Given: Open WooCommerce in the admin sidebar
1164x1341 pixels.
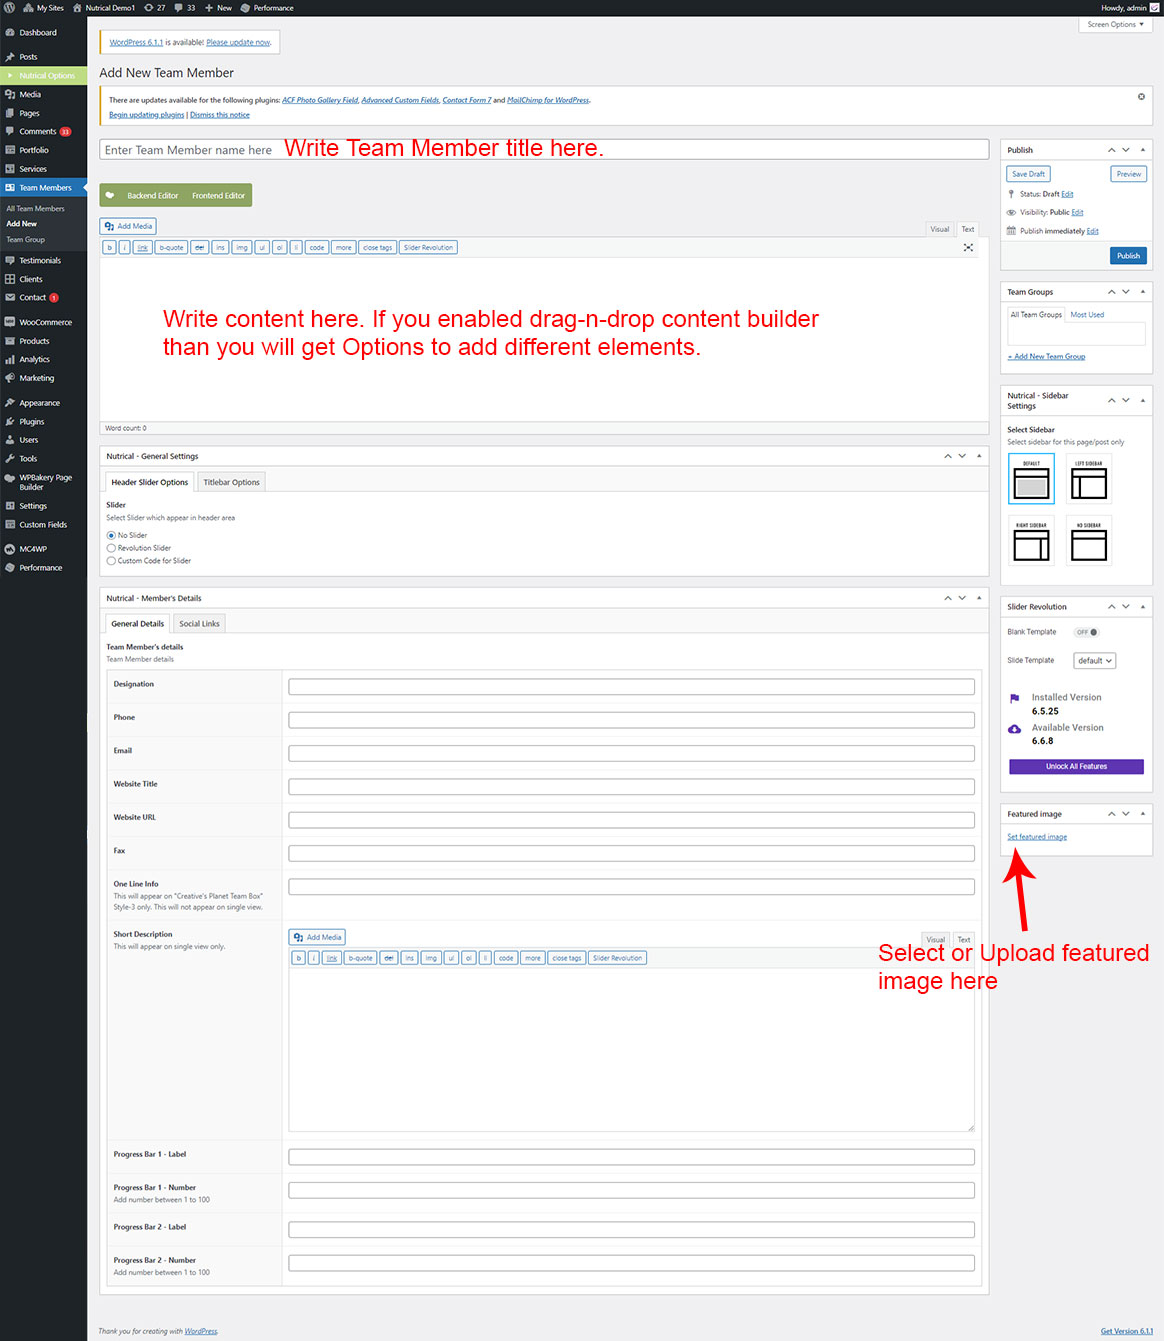Looking at the screenshot, I should coord(45,322).
